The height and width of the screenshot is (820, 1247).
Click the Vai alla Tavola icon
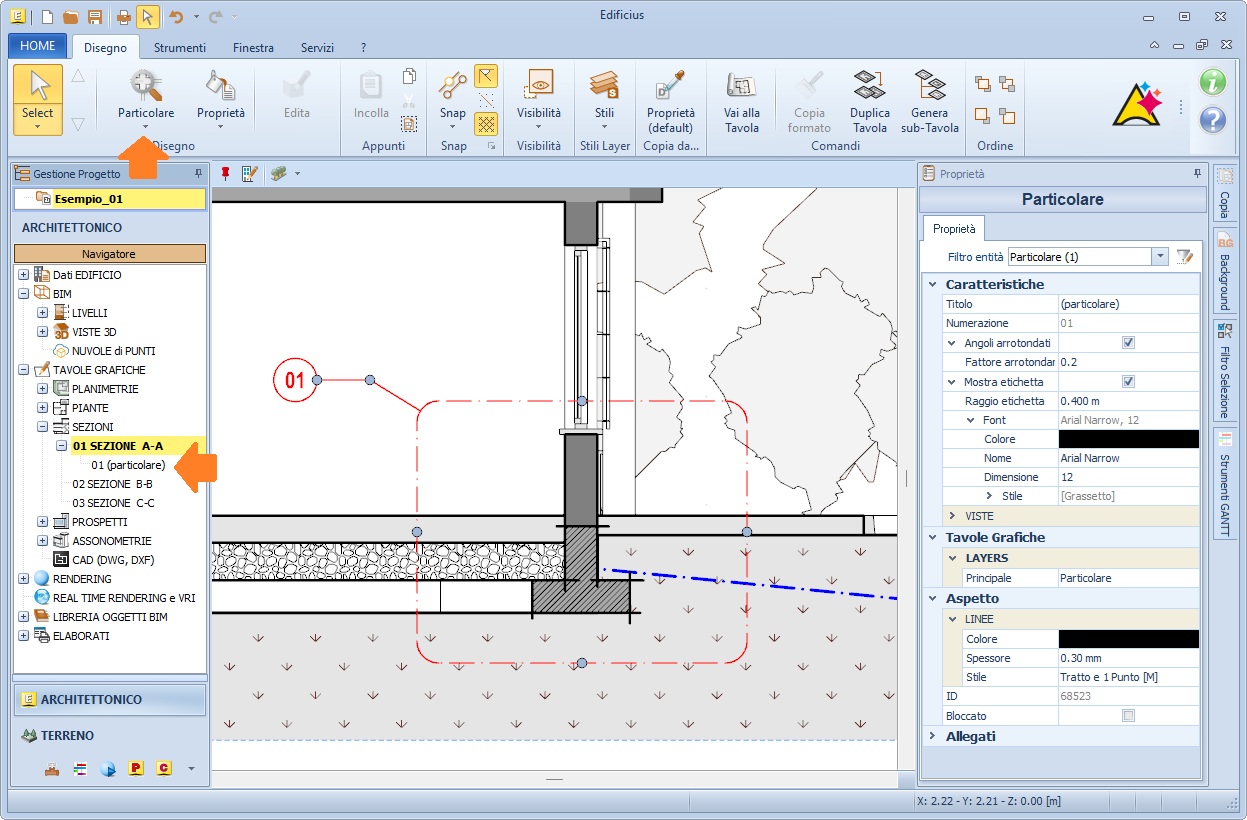(741, 86)
